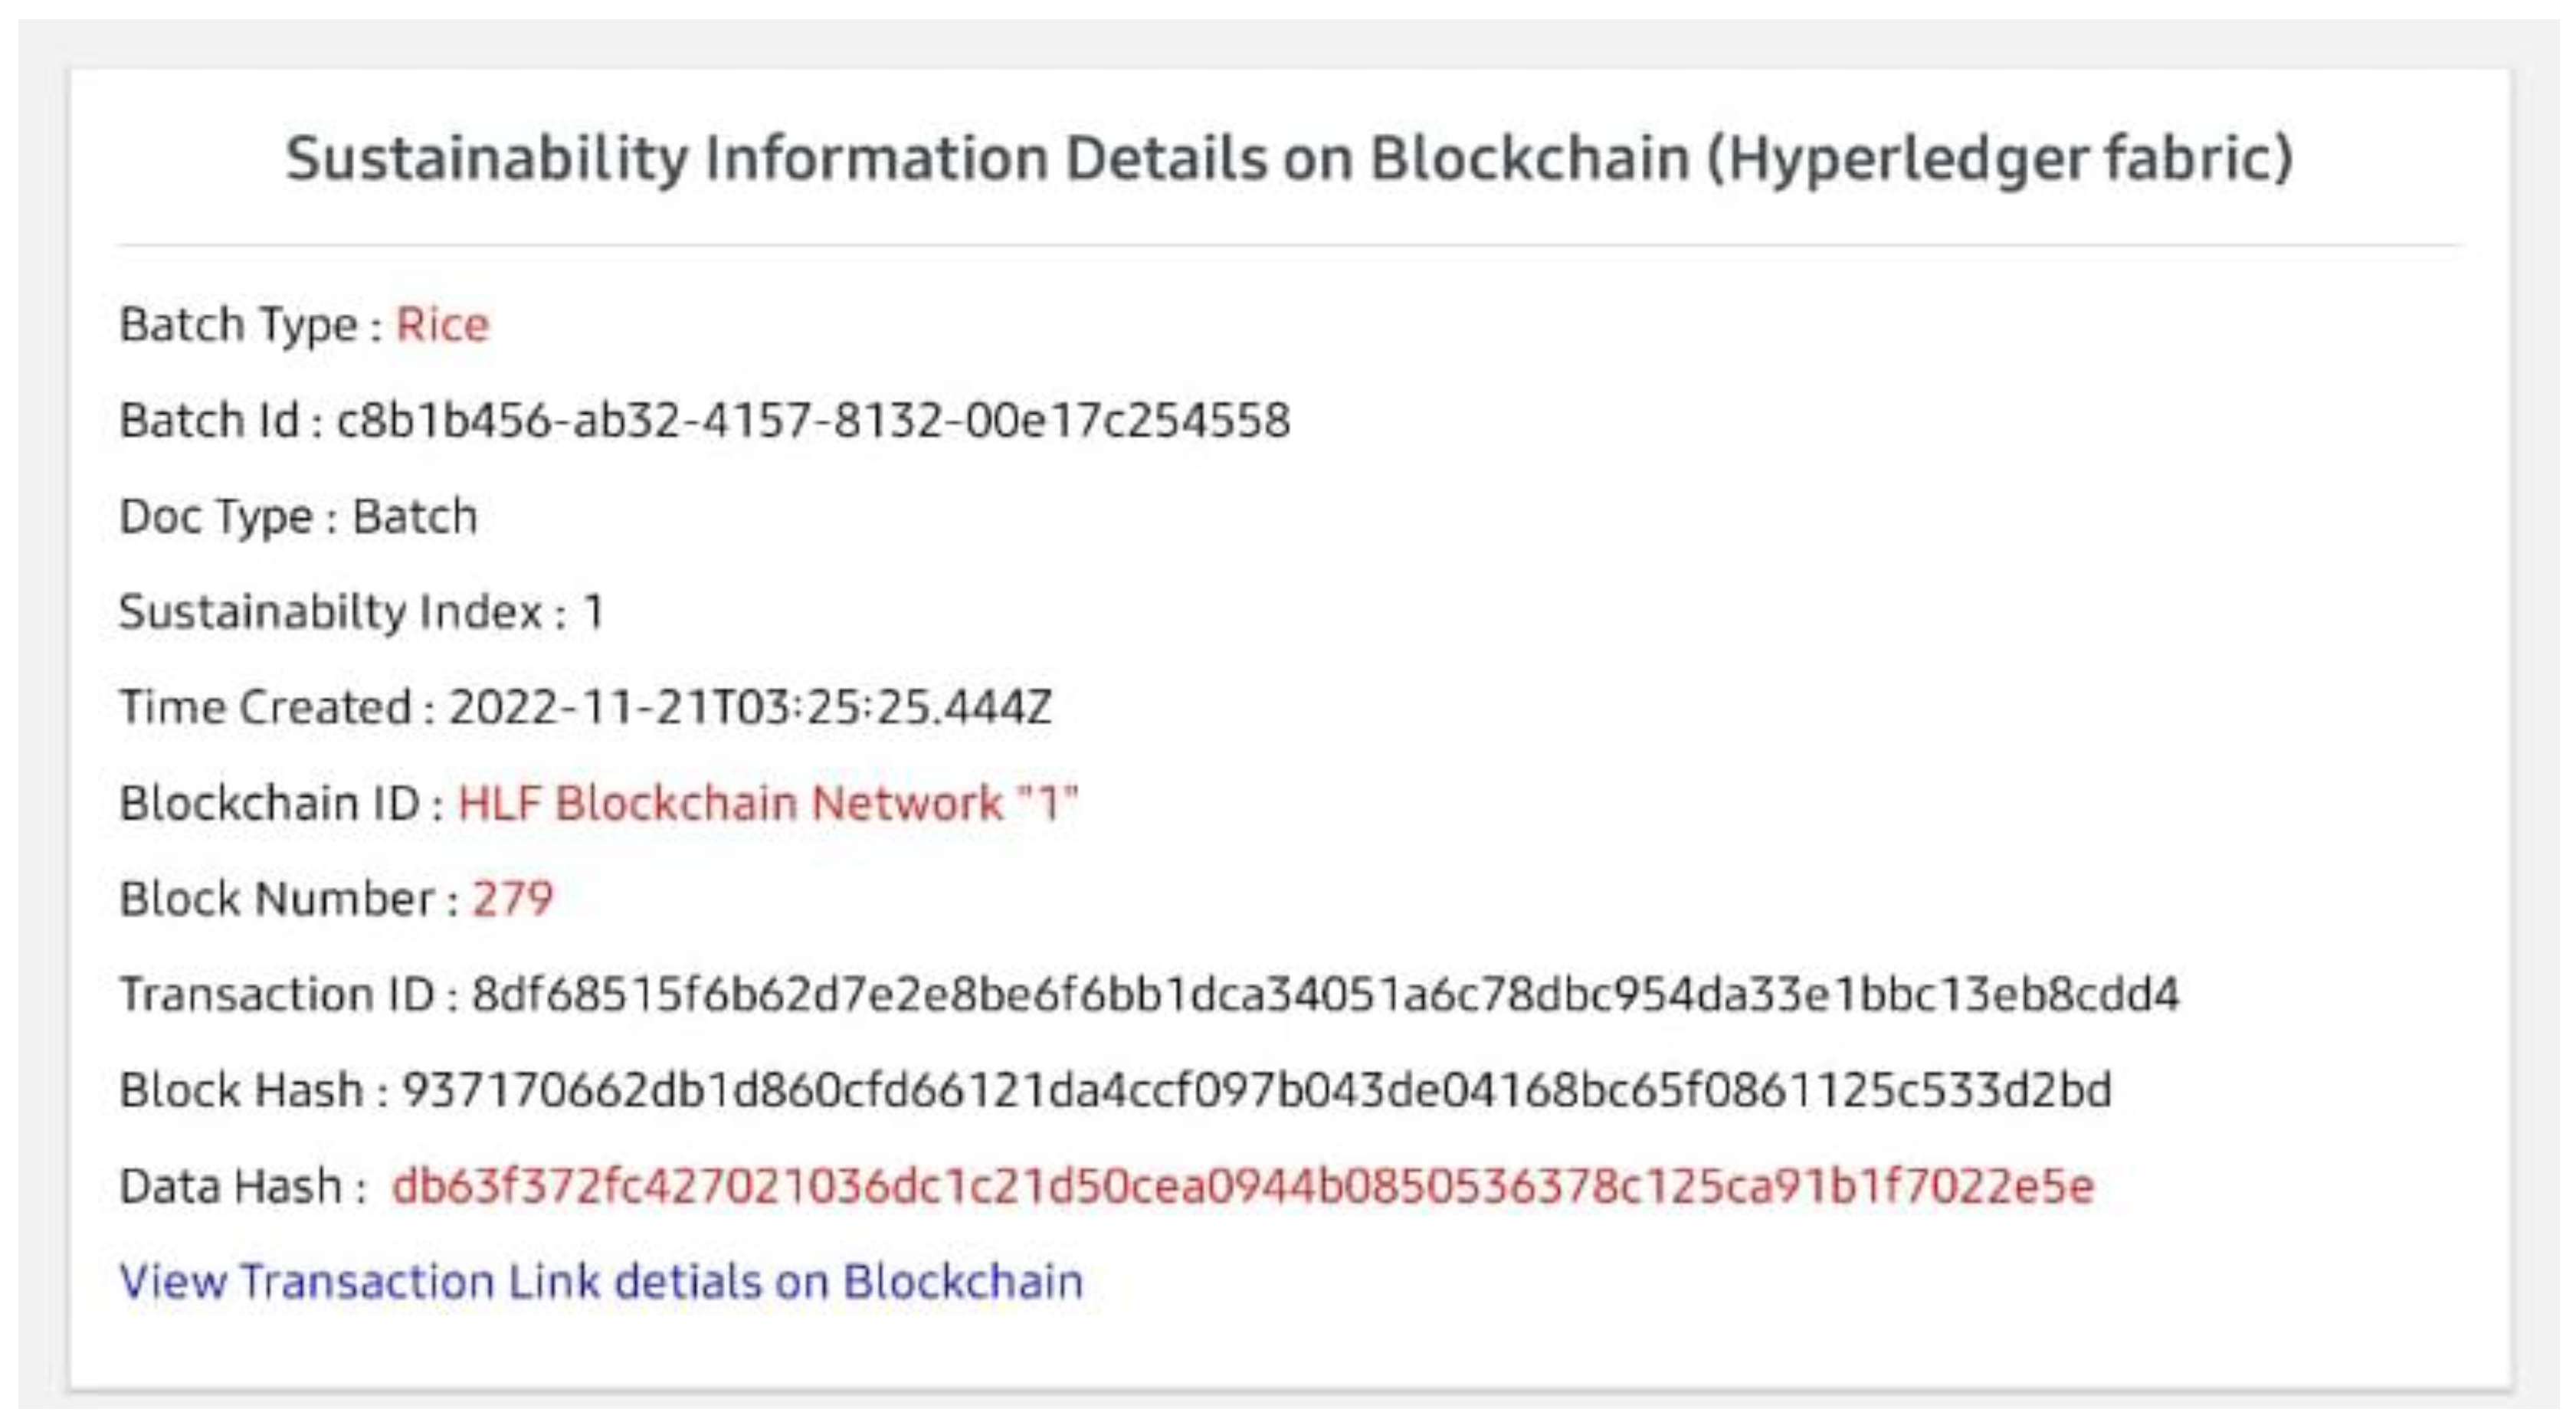Open the View Transaction Link details link

click(601, 1281)
